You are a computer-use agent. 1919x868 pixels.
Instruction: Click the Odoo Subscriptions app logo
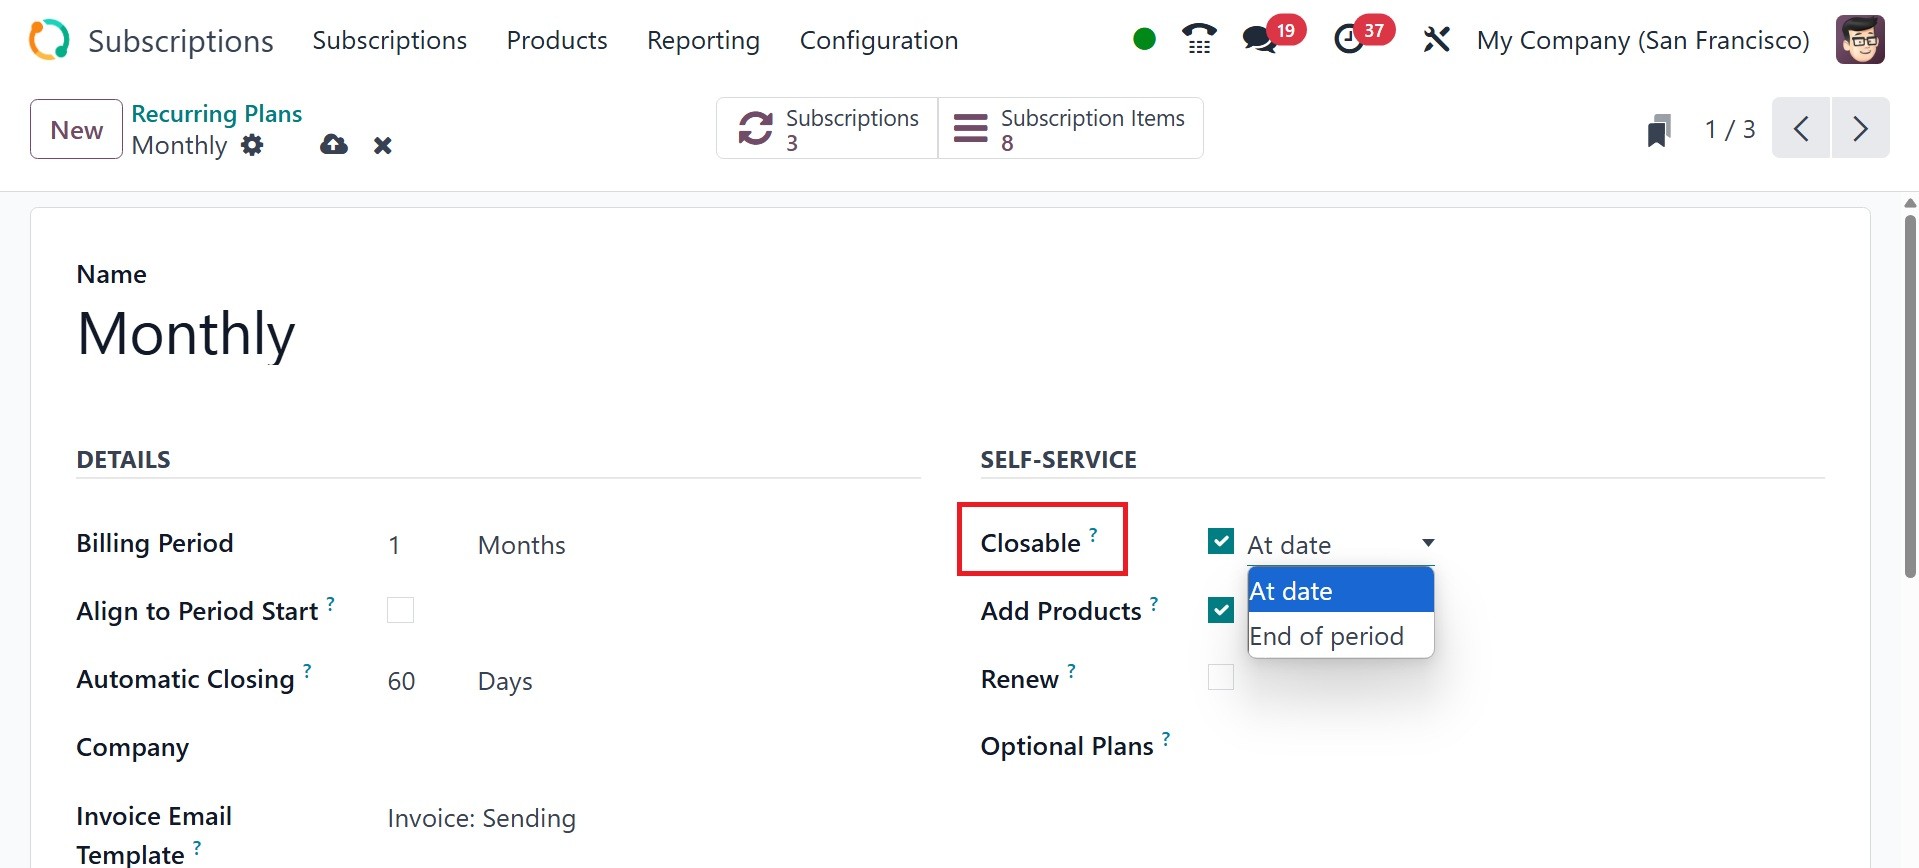pos(49,40)
